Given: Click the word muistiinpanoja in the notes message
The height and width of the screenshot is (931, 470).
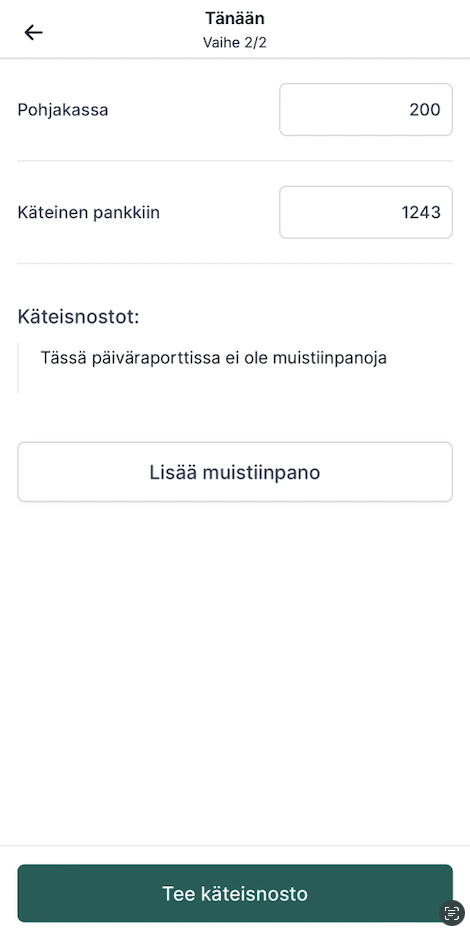Looking at the screenshot, I should pos(330,358).
